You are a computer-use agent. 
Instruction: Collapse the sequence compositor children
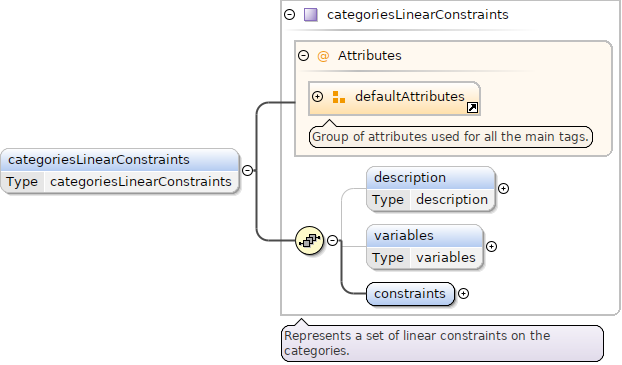point(332,240)
